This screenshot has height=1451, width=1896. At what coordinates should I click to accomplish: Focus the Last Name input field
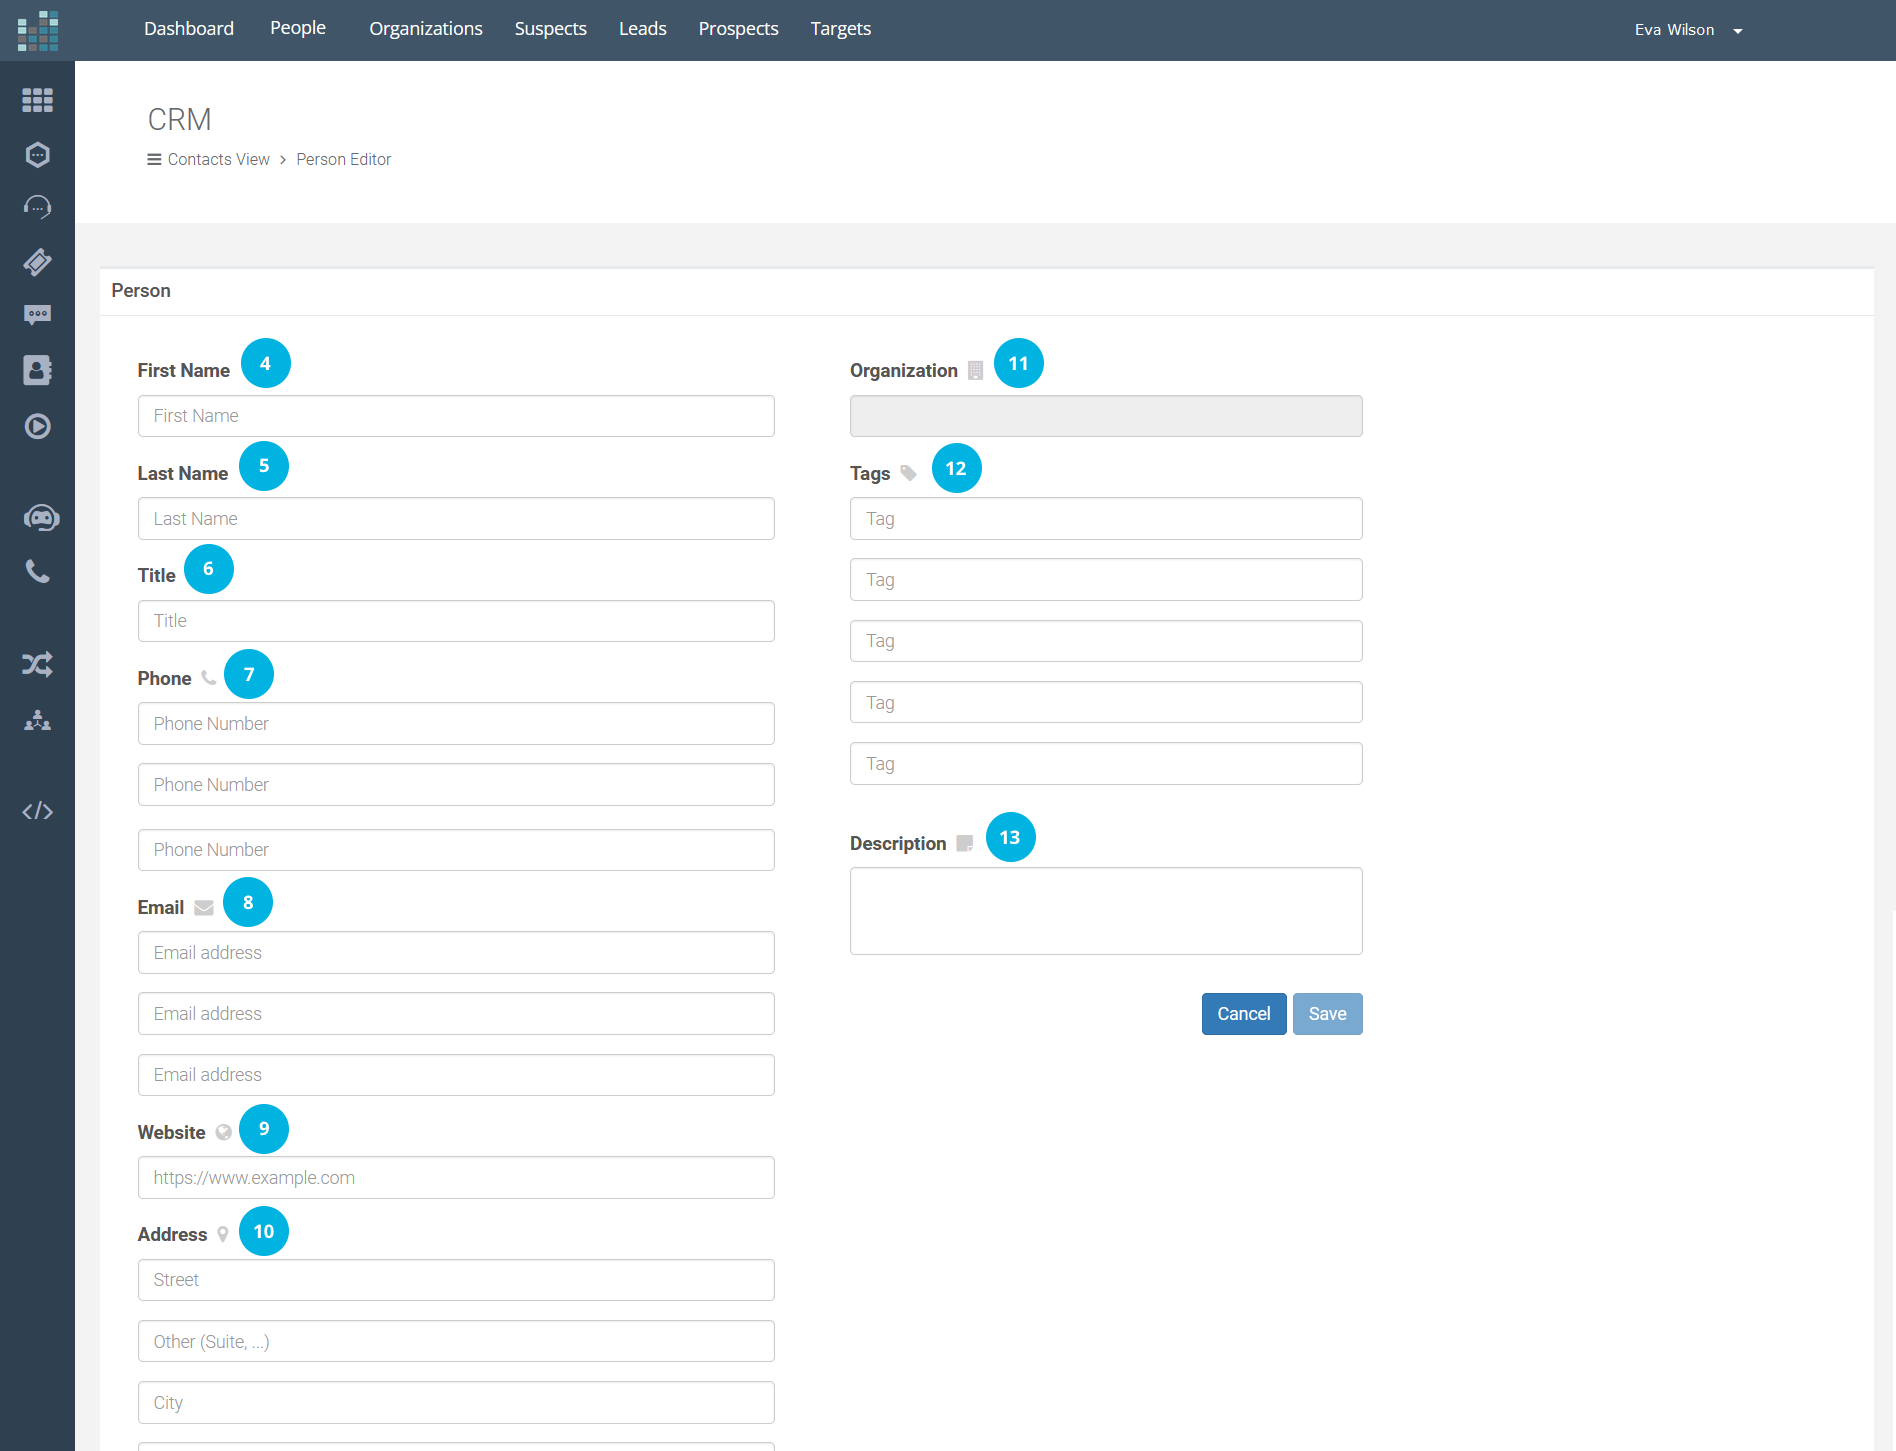click(x=456, y=519)
